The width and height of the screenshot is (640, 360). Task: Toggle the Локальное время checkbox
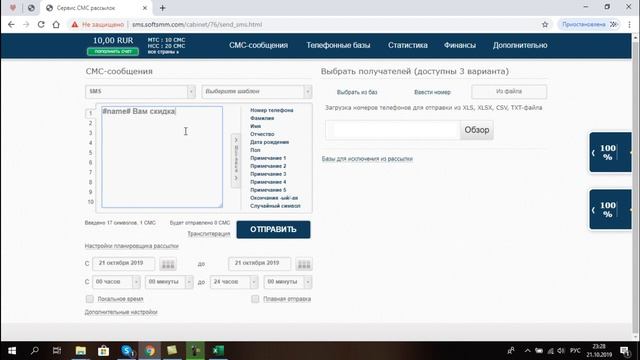coord(90,299)
